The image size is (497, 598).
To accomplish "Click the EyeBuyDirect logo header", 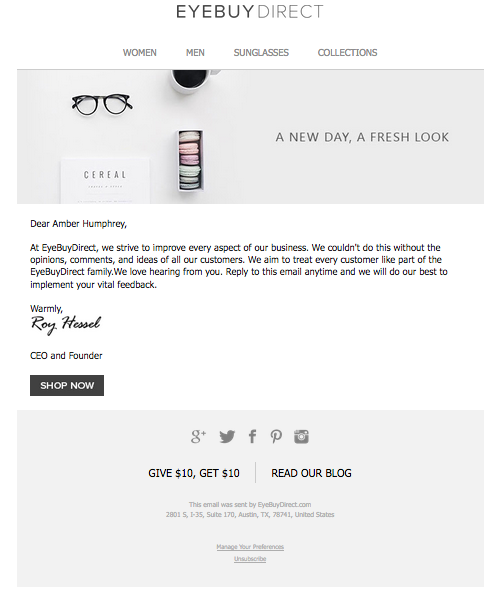I will (x=250, y=11).
